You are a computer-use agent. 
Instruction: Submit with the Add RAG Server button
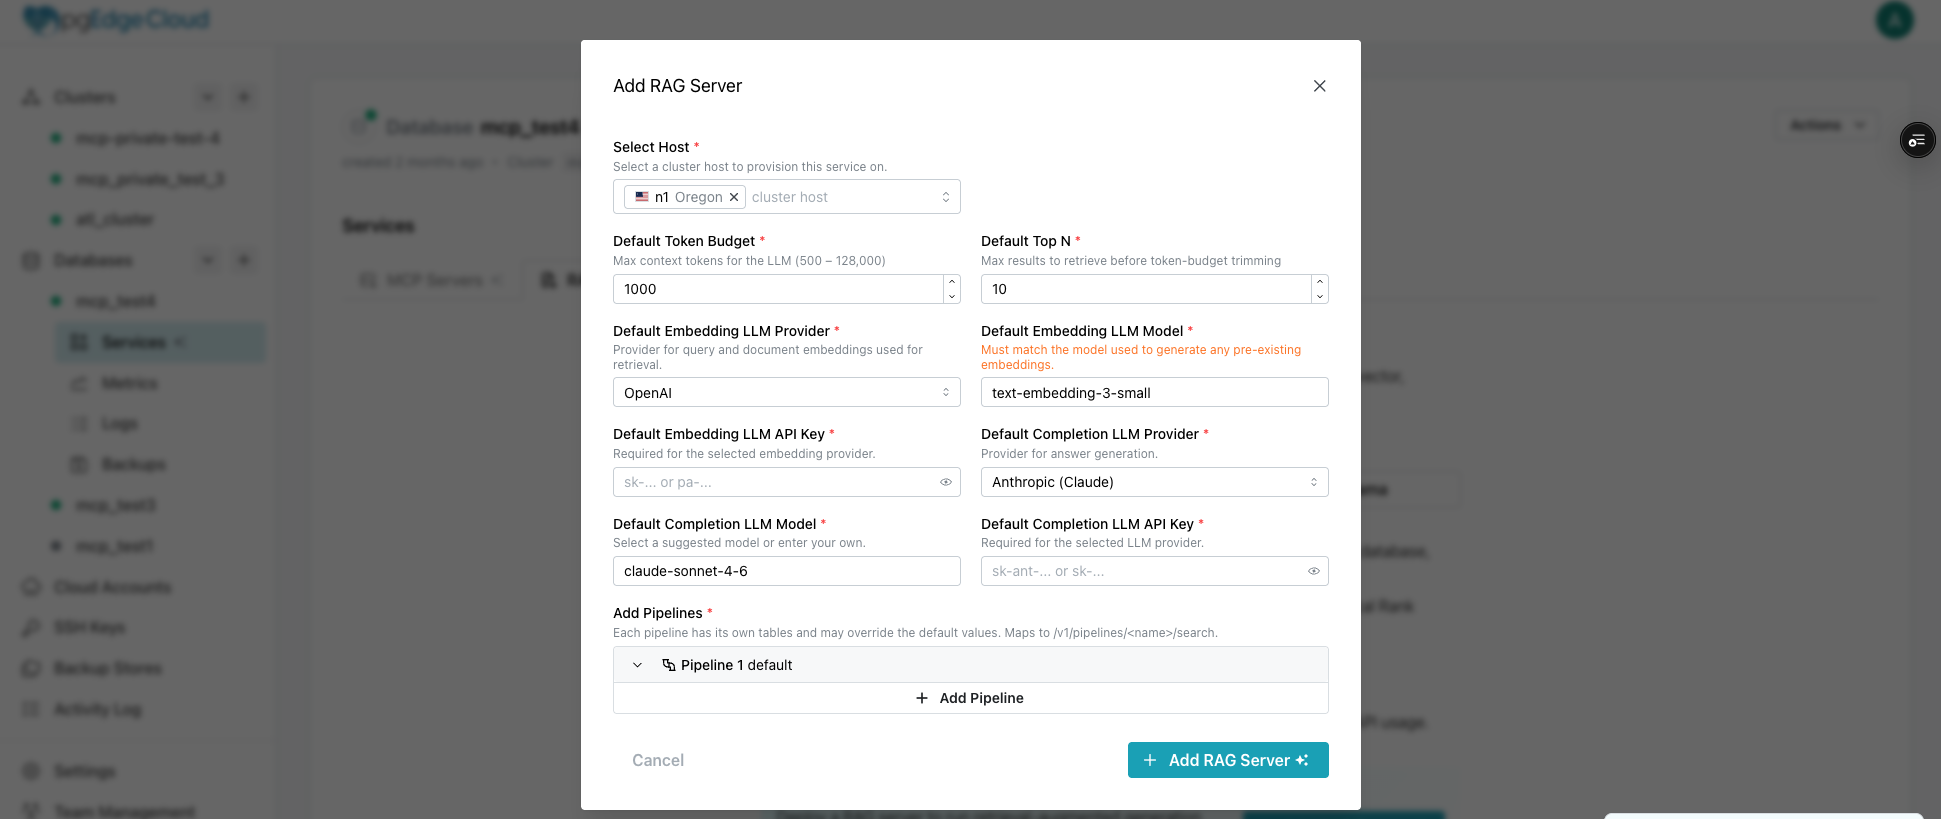1228,760
